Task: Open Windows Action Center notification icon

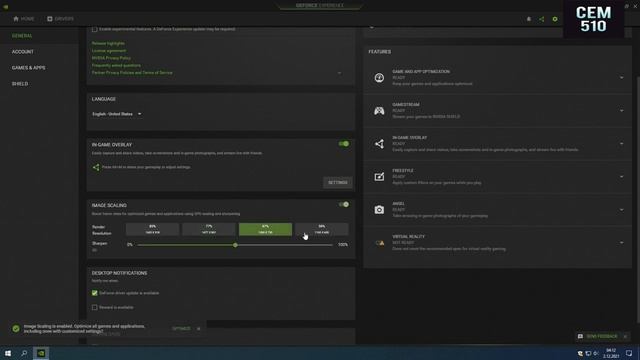Action: coord(629,353)
